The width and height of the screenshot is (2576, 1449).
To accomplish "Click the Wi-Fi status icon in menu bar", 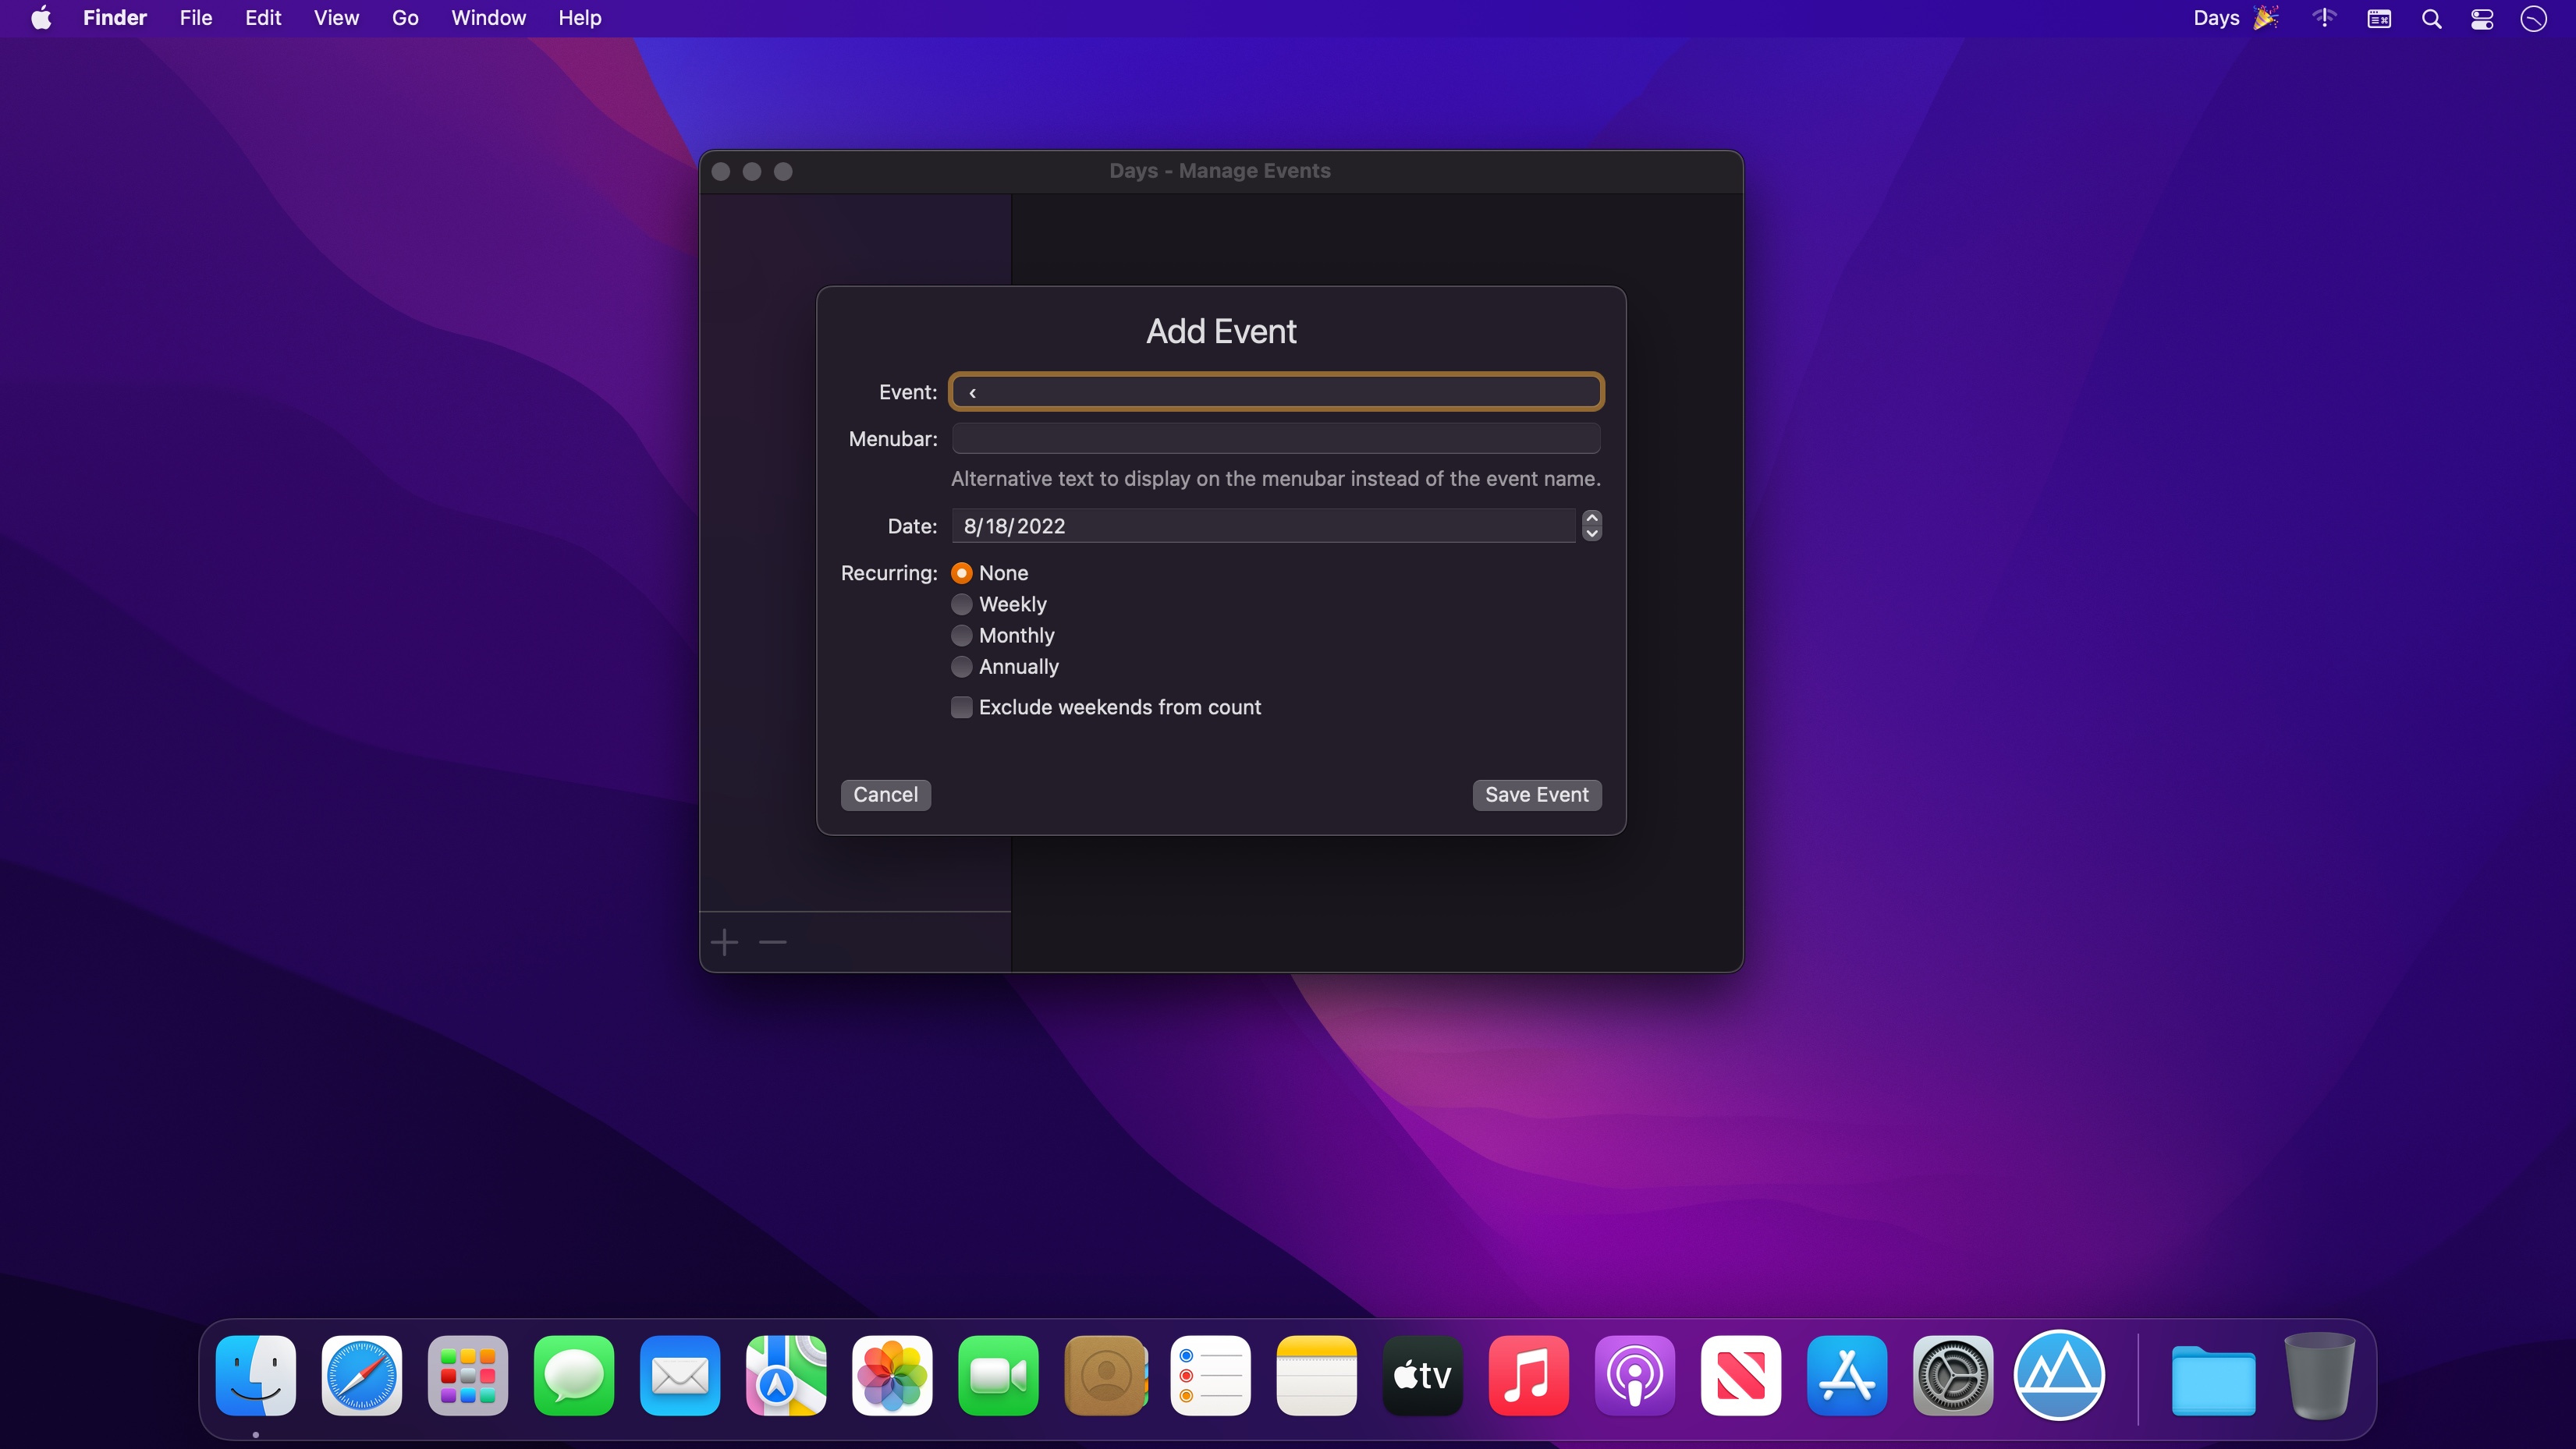I will 2324,18.
